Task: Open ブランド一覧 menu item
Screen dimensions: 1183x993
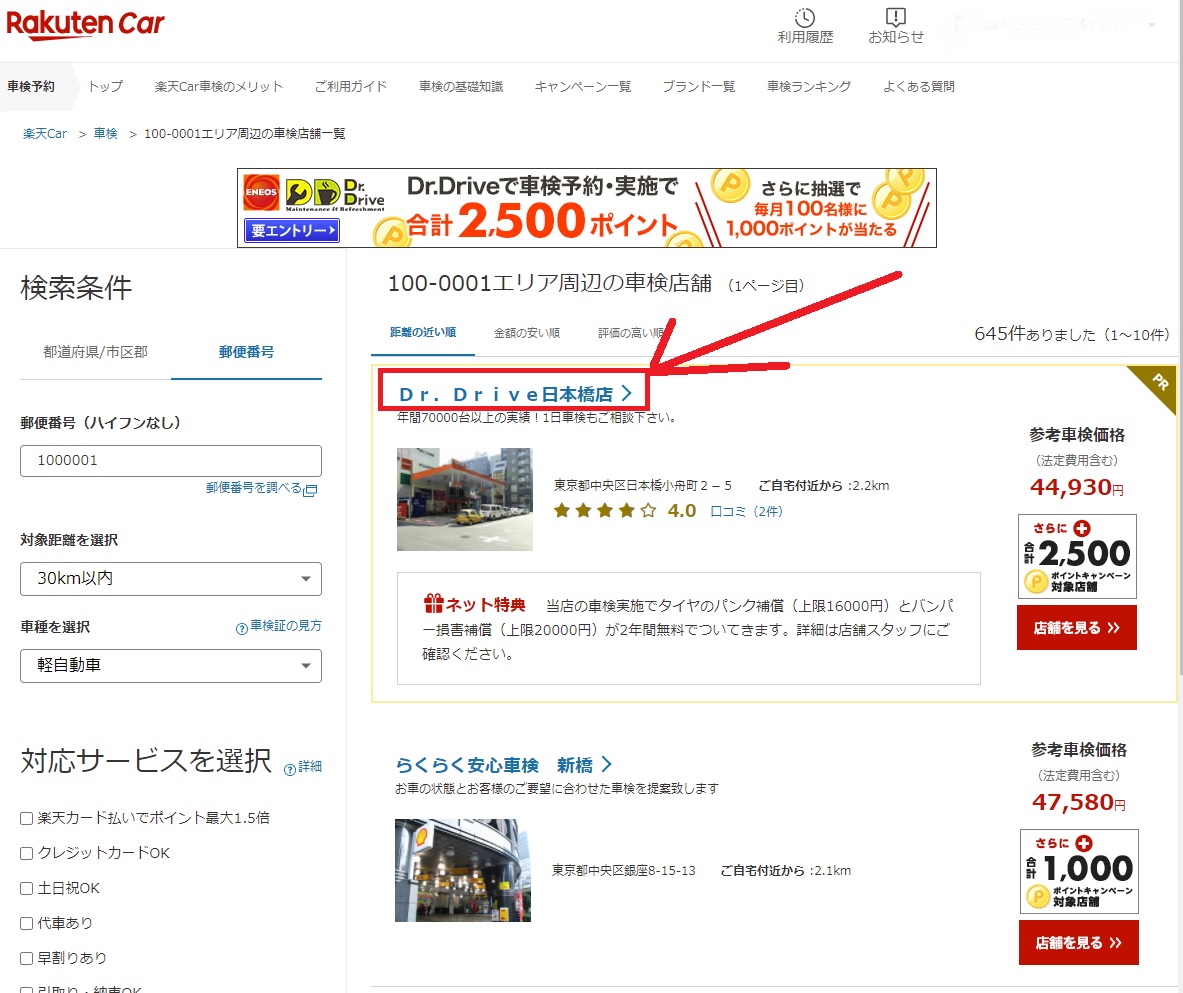Action: [x=699, y=86]
